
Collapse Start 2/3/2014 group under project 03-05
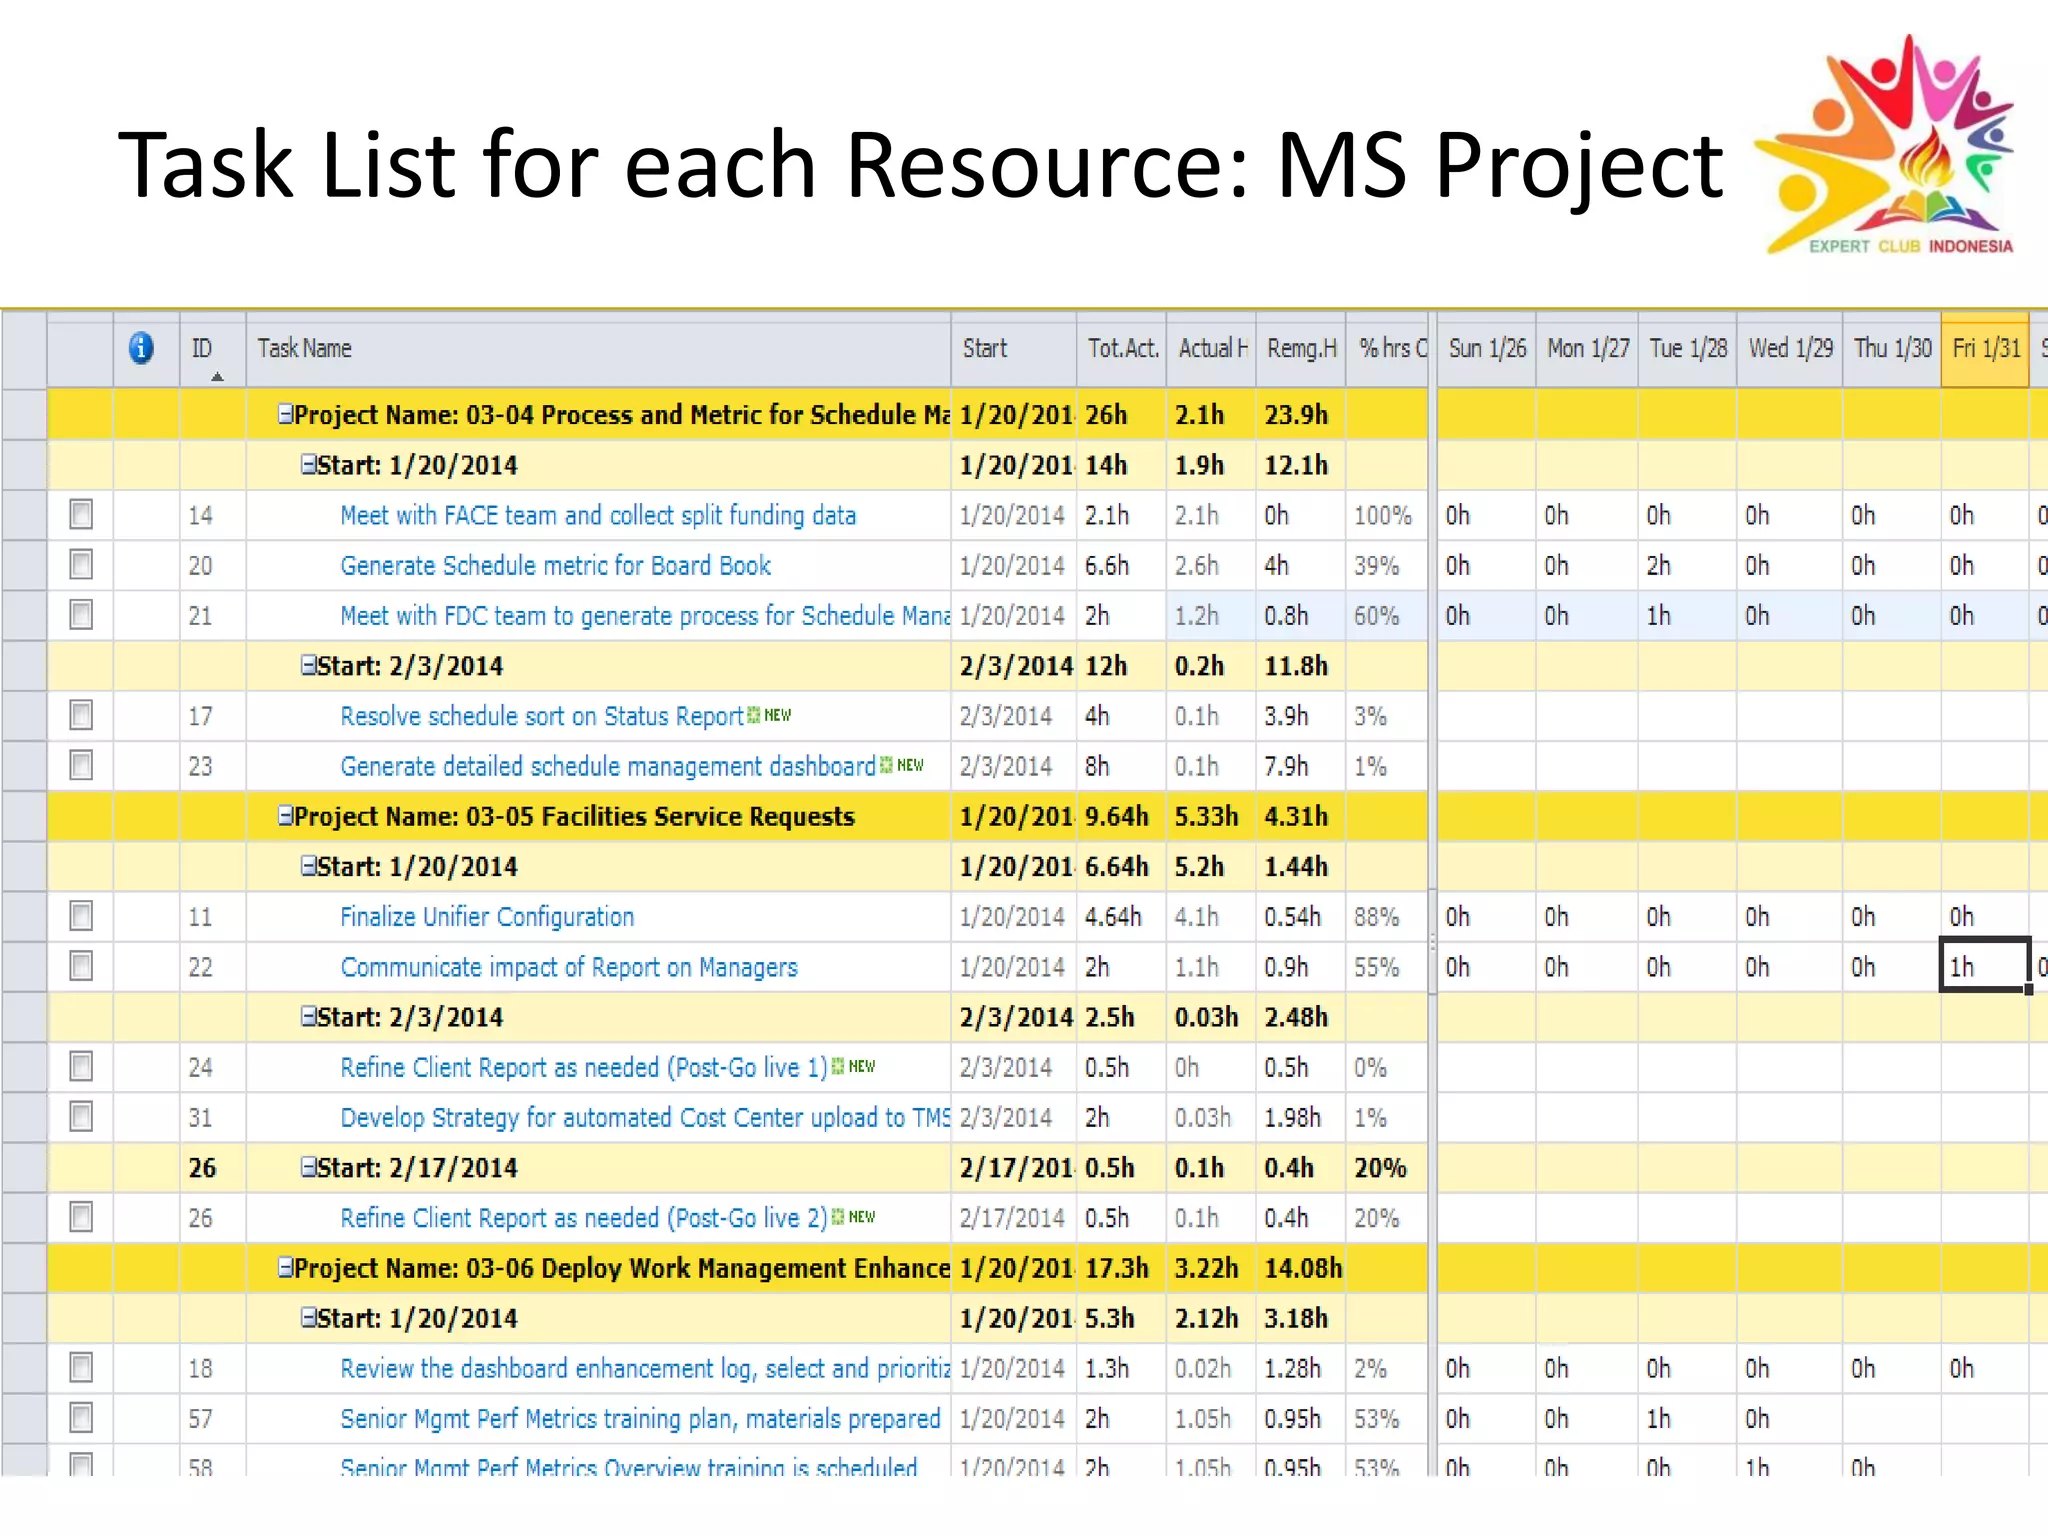[x=309, y=1016]
